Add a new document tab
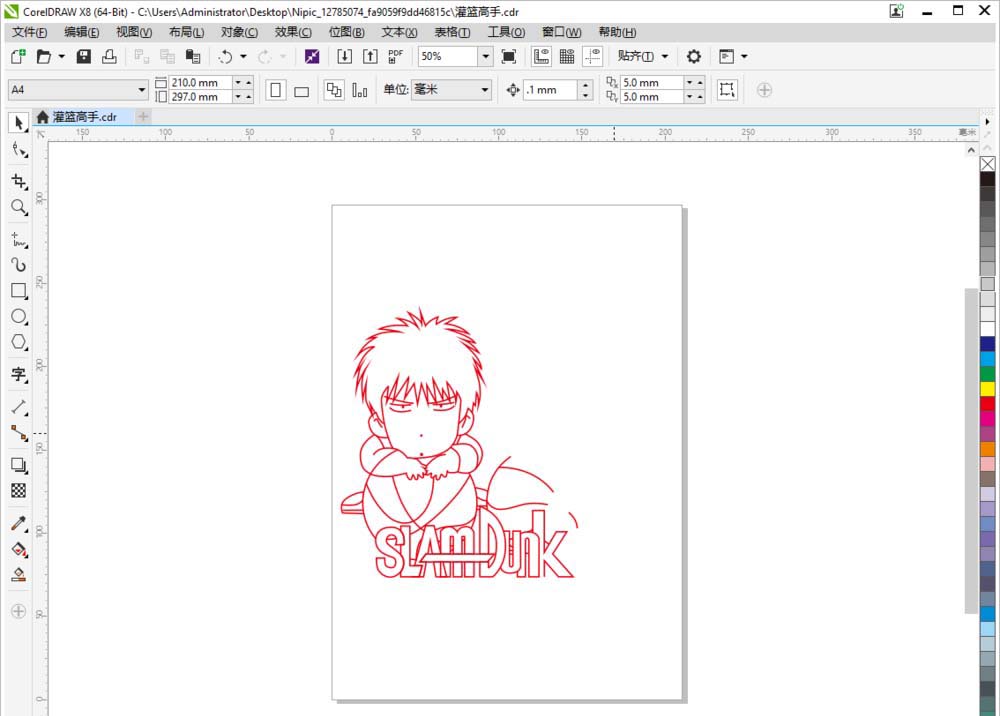Viewport: 1000px width, 716px height. coord(143,117)
